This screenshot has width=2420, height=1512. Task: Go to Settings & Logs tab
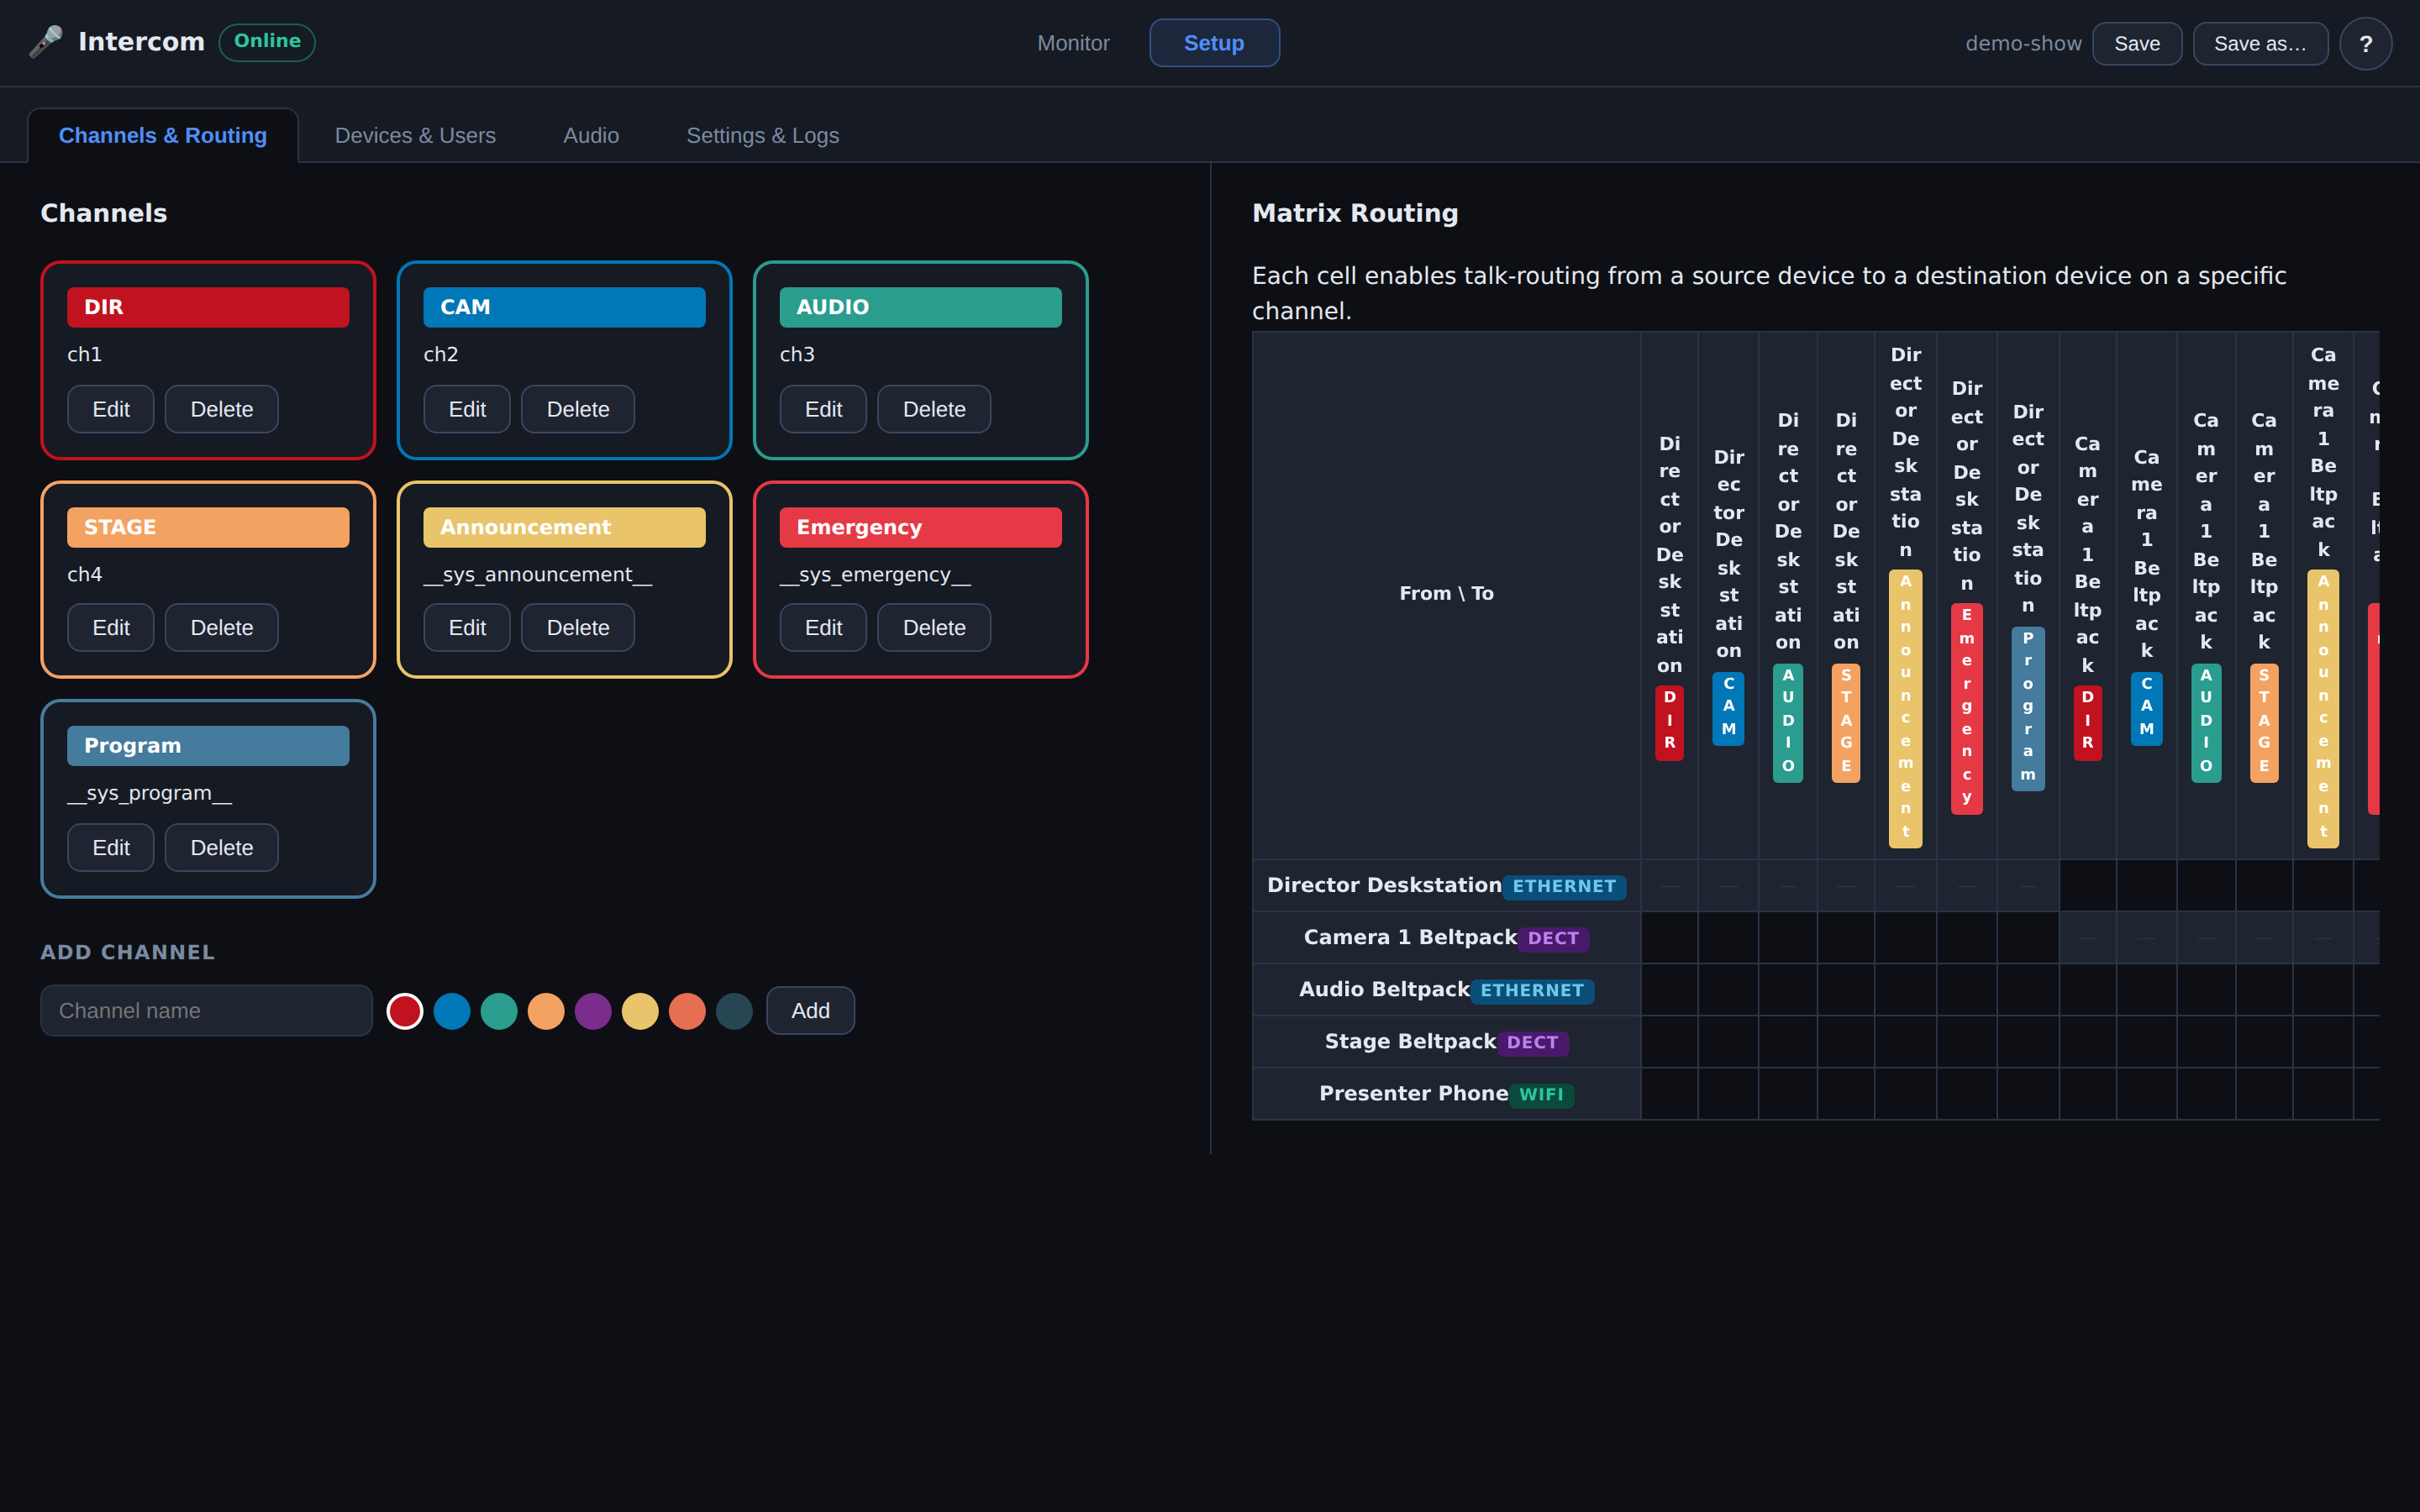coord(762,135)
